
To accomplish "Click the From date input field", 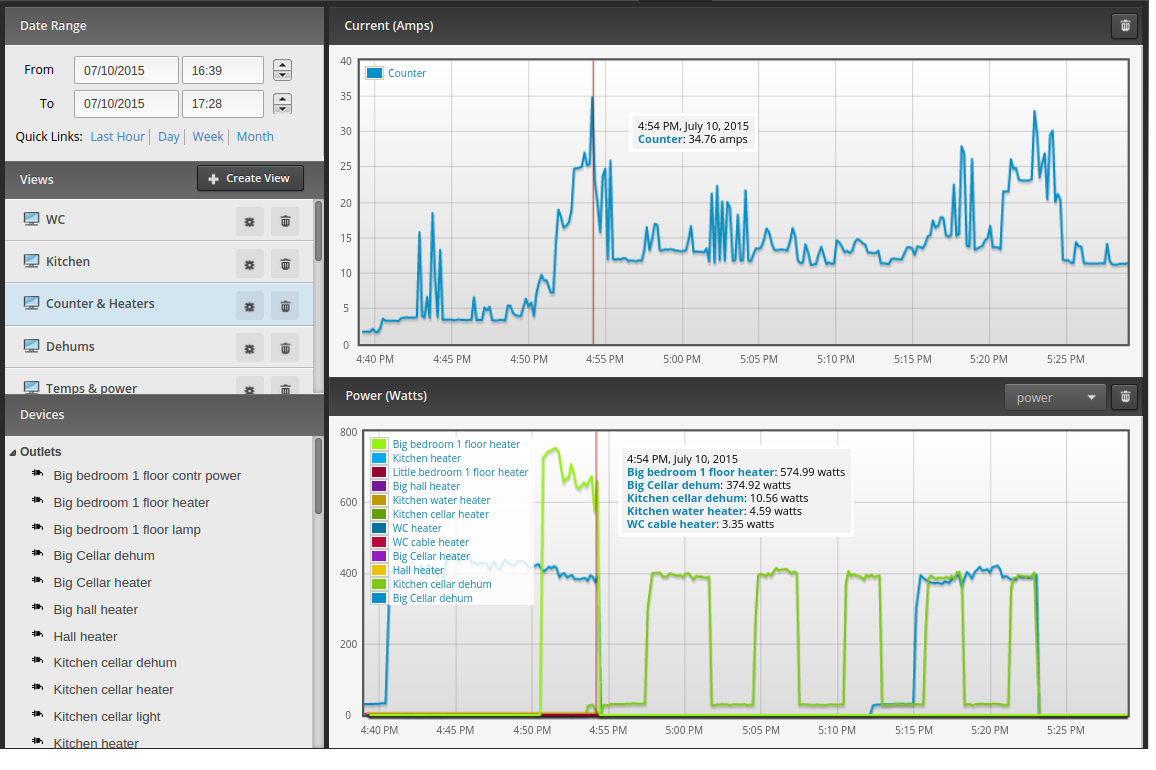I will (x=126, y=71).
